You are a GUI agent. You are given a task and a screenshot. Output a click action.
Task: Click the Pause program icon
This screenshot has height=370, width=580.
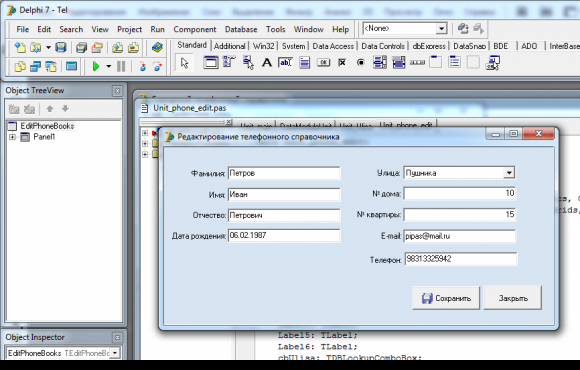[x=121, y=67]
